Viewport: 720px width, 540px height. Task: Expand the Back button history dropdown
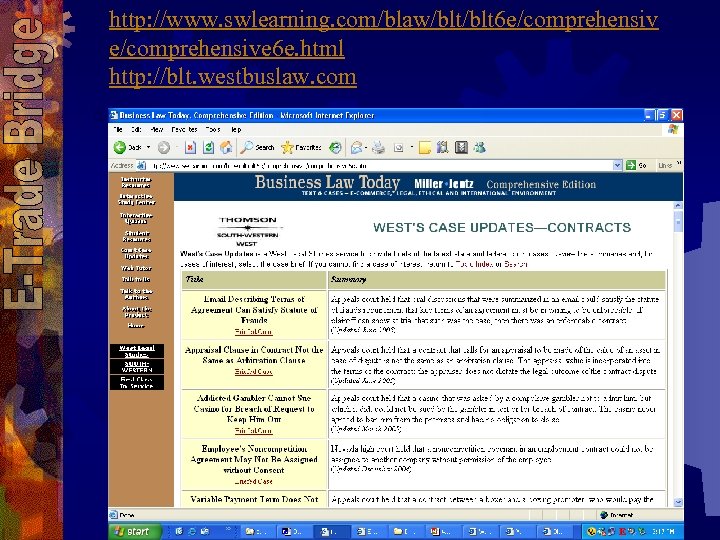pos(148,147)
